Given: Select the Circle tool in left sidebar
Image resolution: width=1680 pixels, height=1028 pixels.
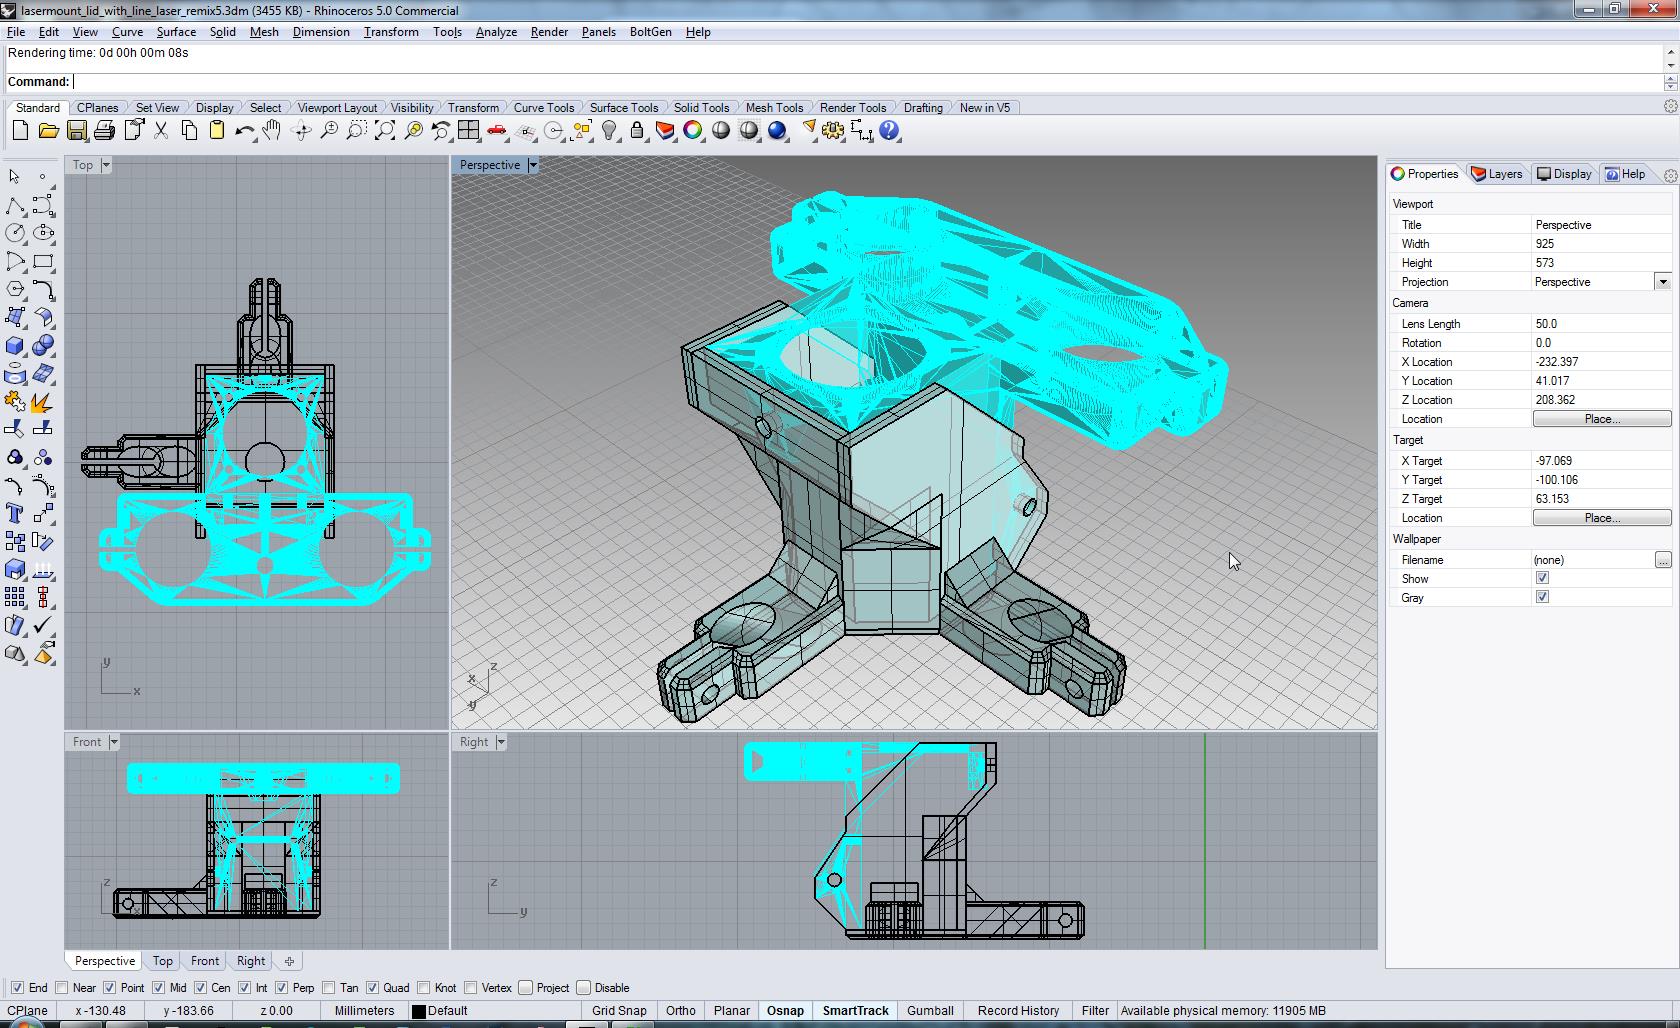Looking at the screenshot, I should click(15, 233).
